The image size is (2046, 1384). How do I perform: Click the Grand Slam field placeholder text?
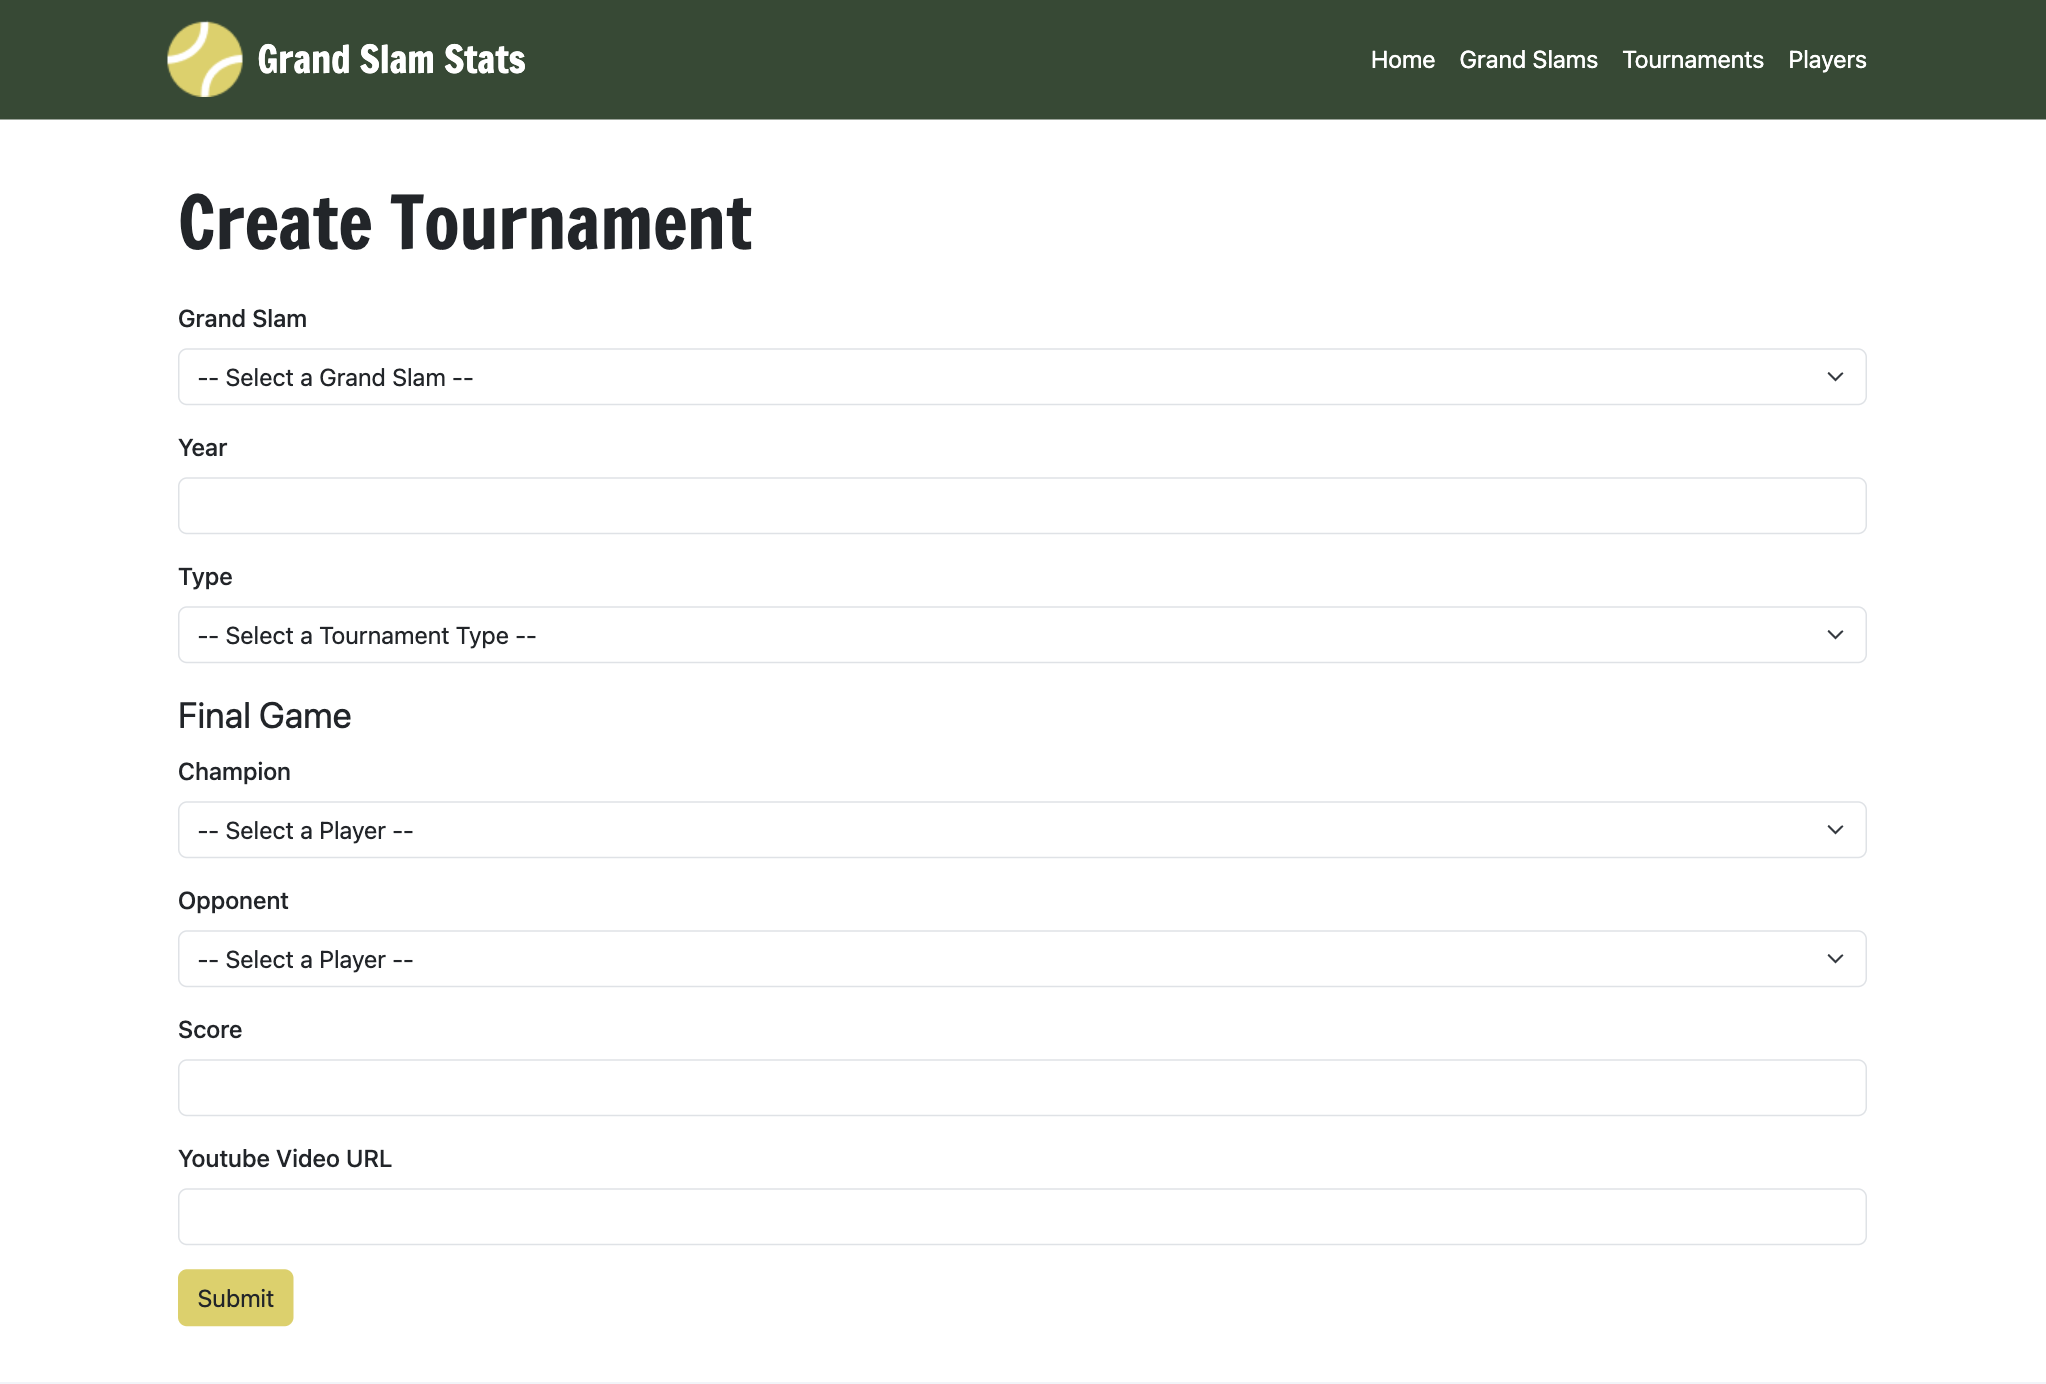(334, 377)
